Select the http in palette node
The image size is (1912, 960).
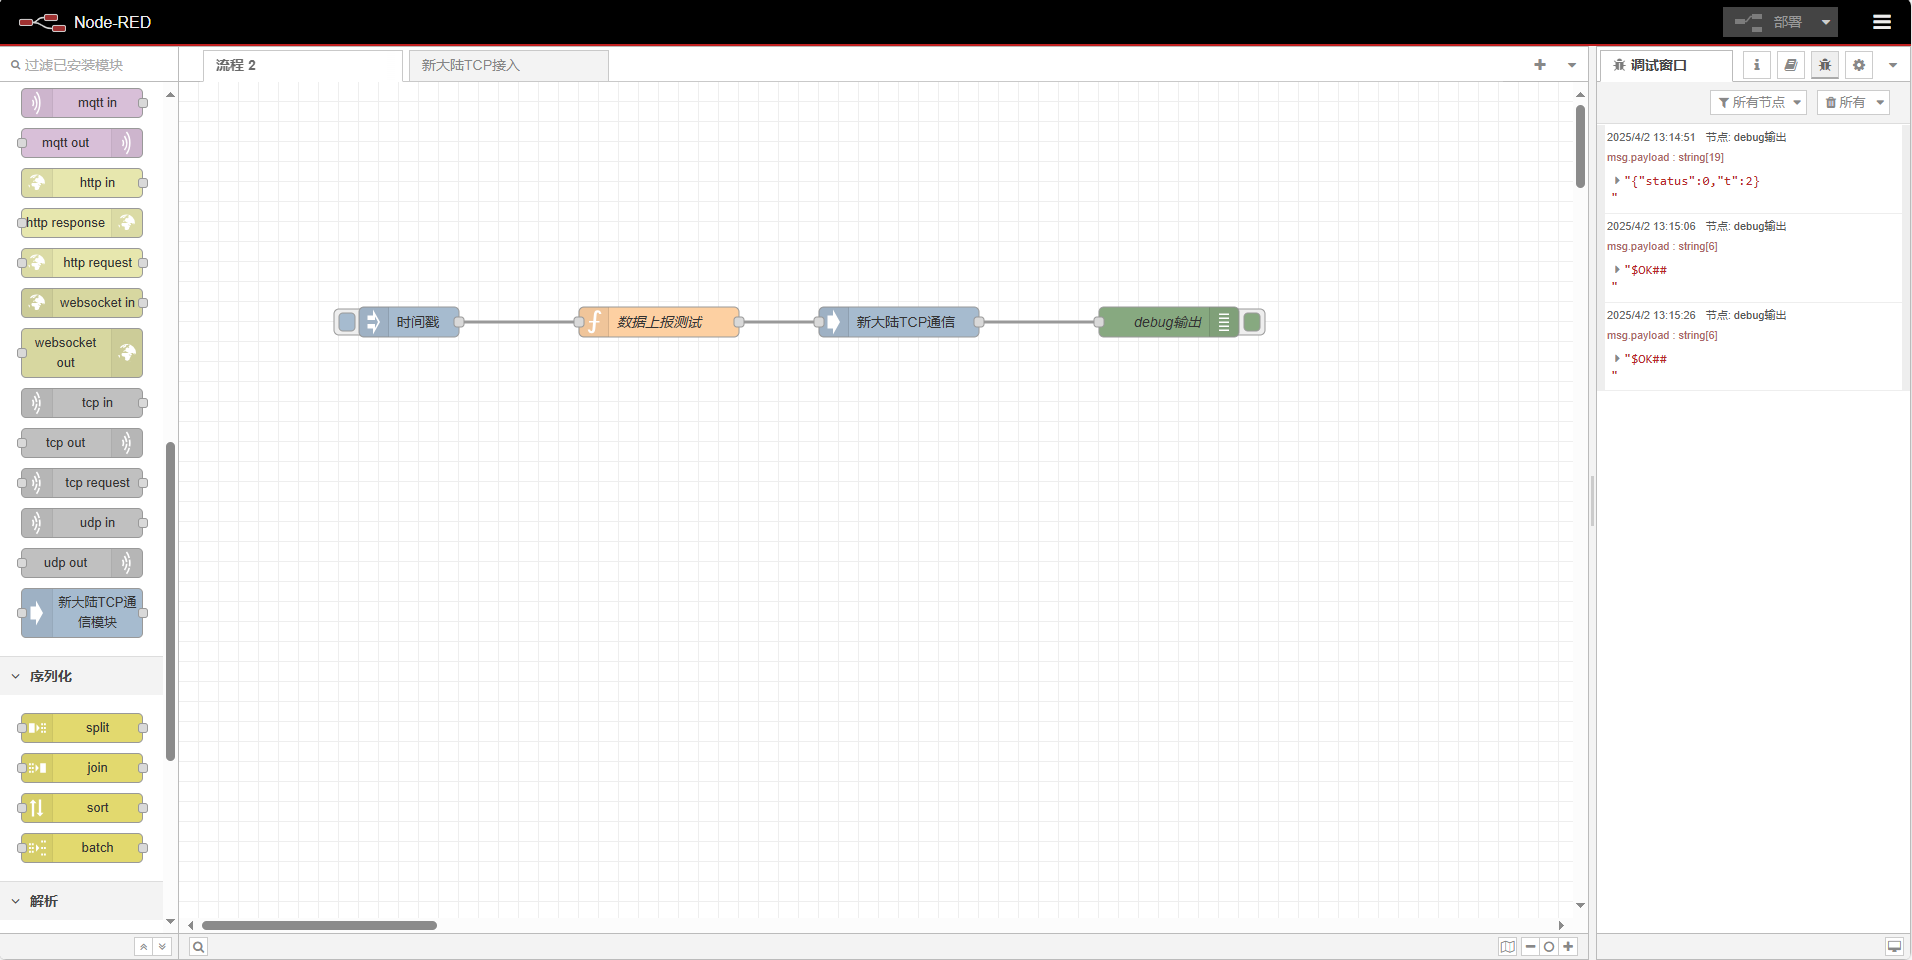click(82, 183)
